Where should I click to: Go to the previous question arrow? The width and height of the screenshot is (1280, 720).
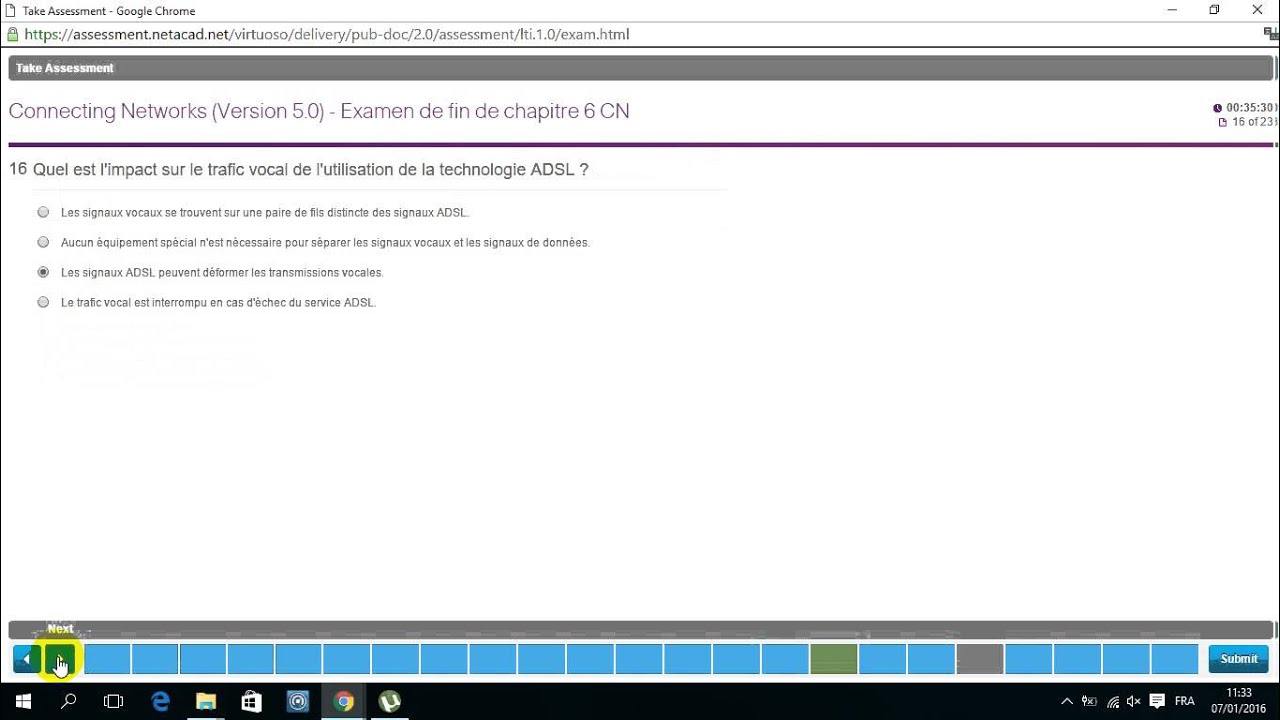27,659
